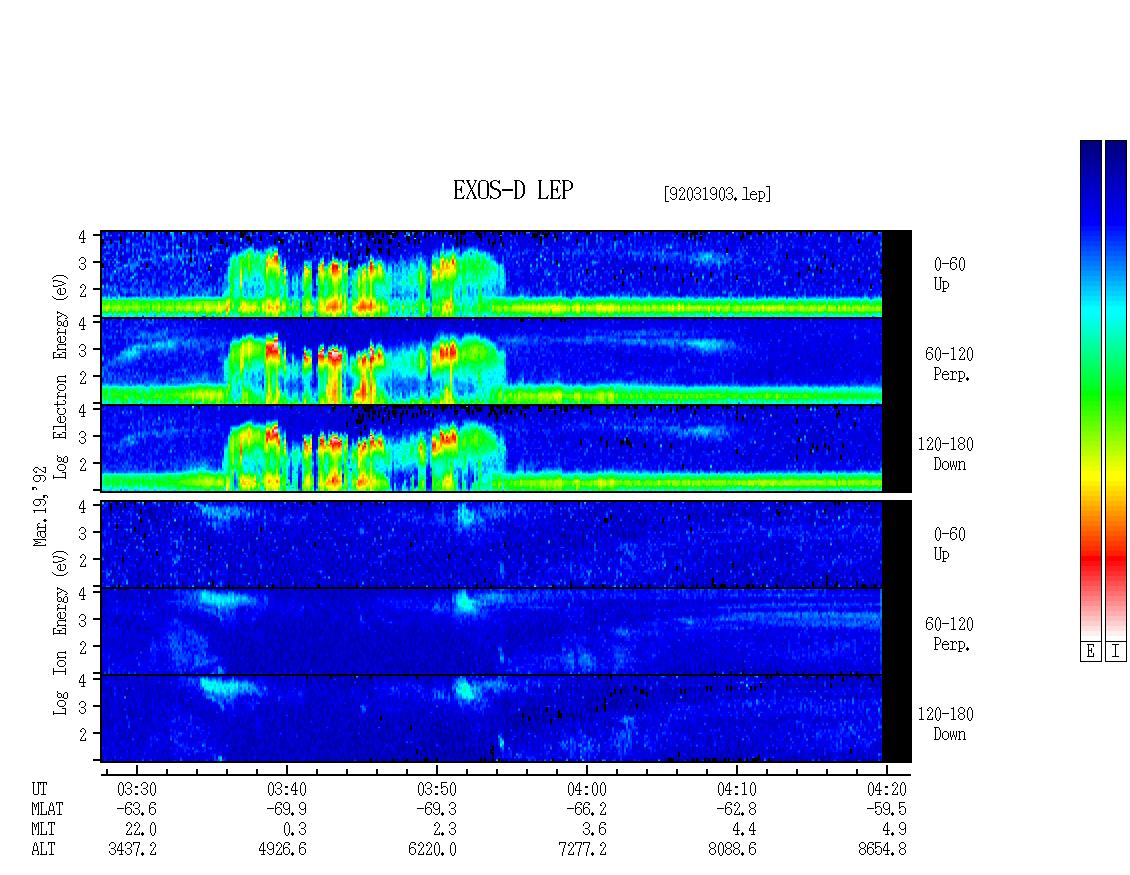The height and width of the screenshot is (875, 1130).
Task: Click the ALT value 6220.0
Action: click(432, 850)
